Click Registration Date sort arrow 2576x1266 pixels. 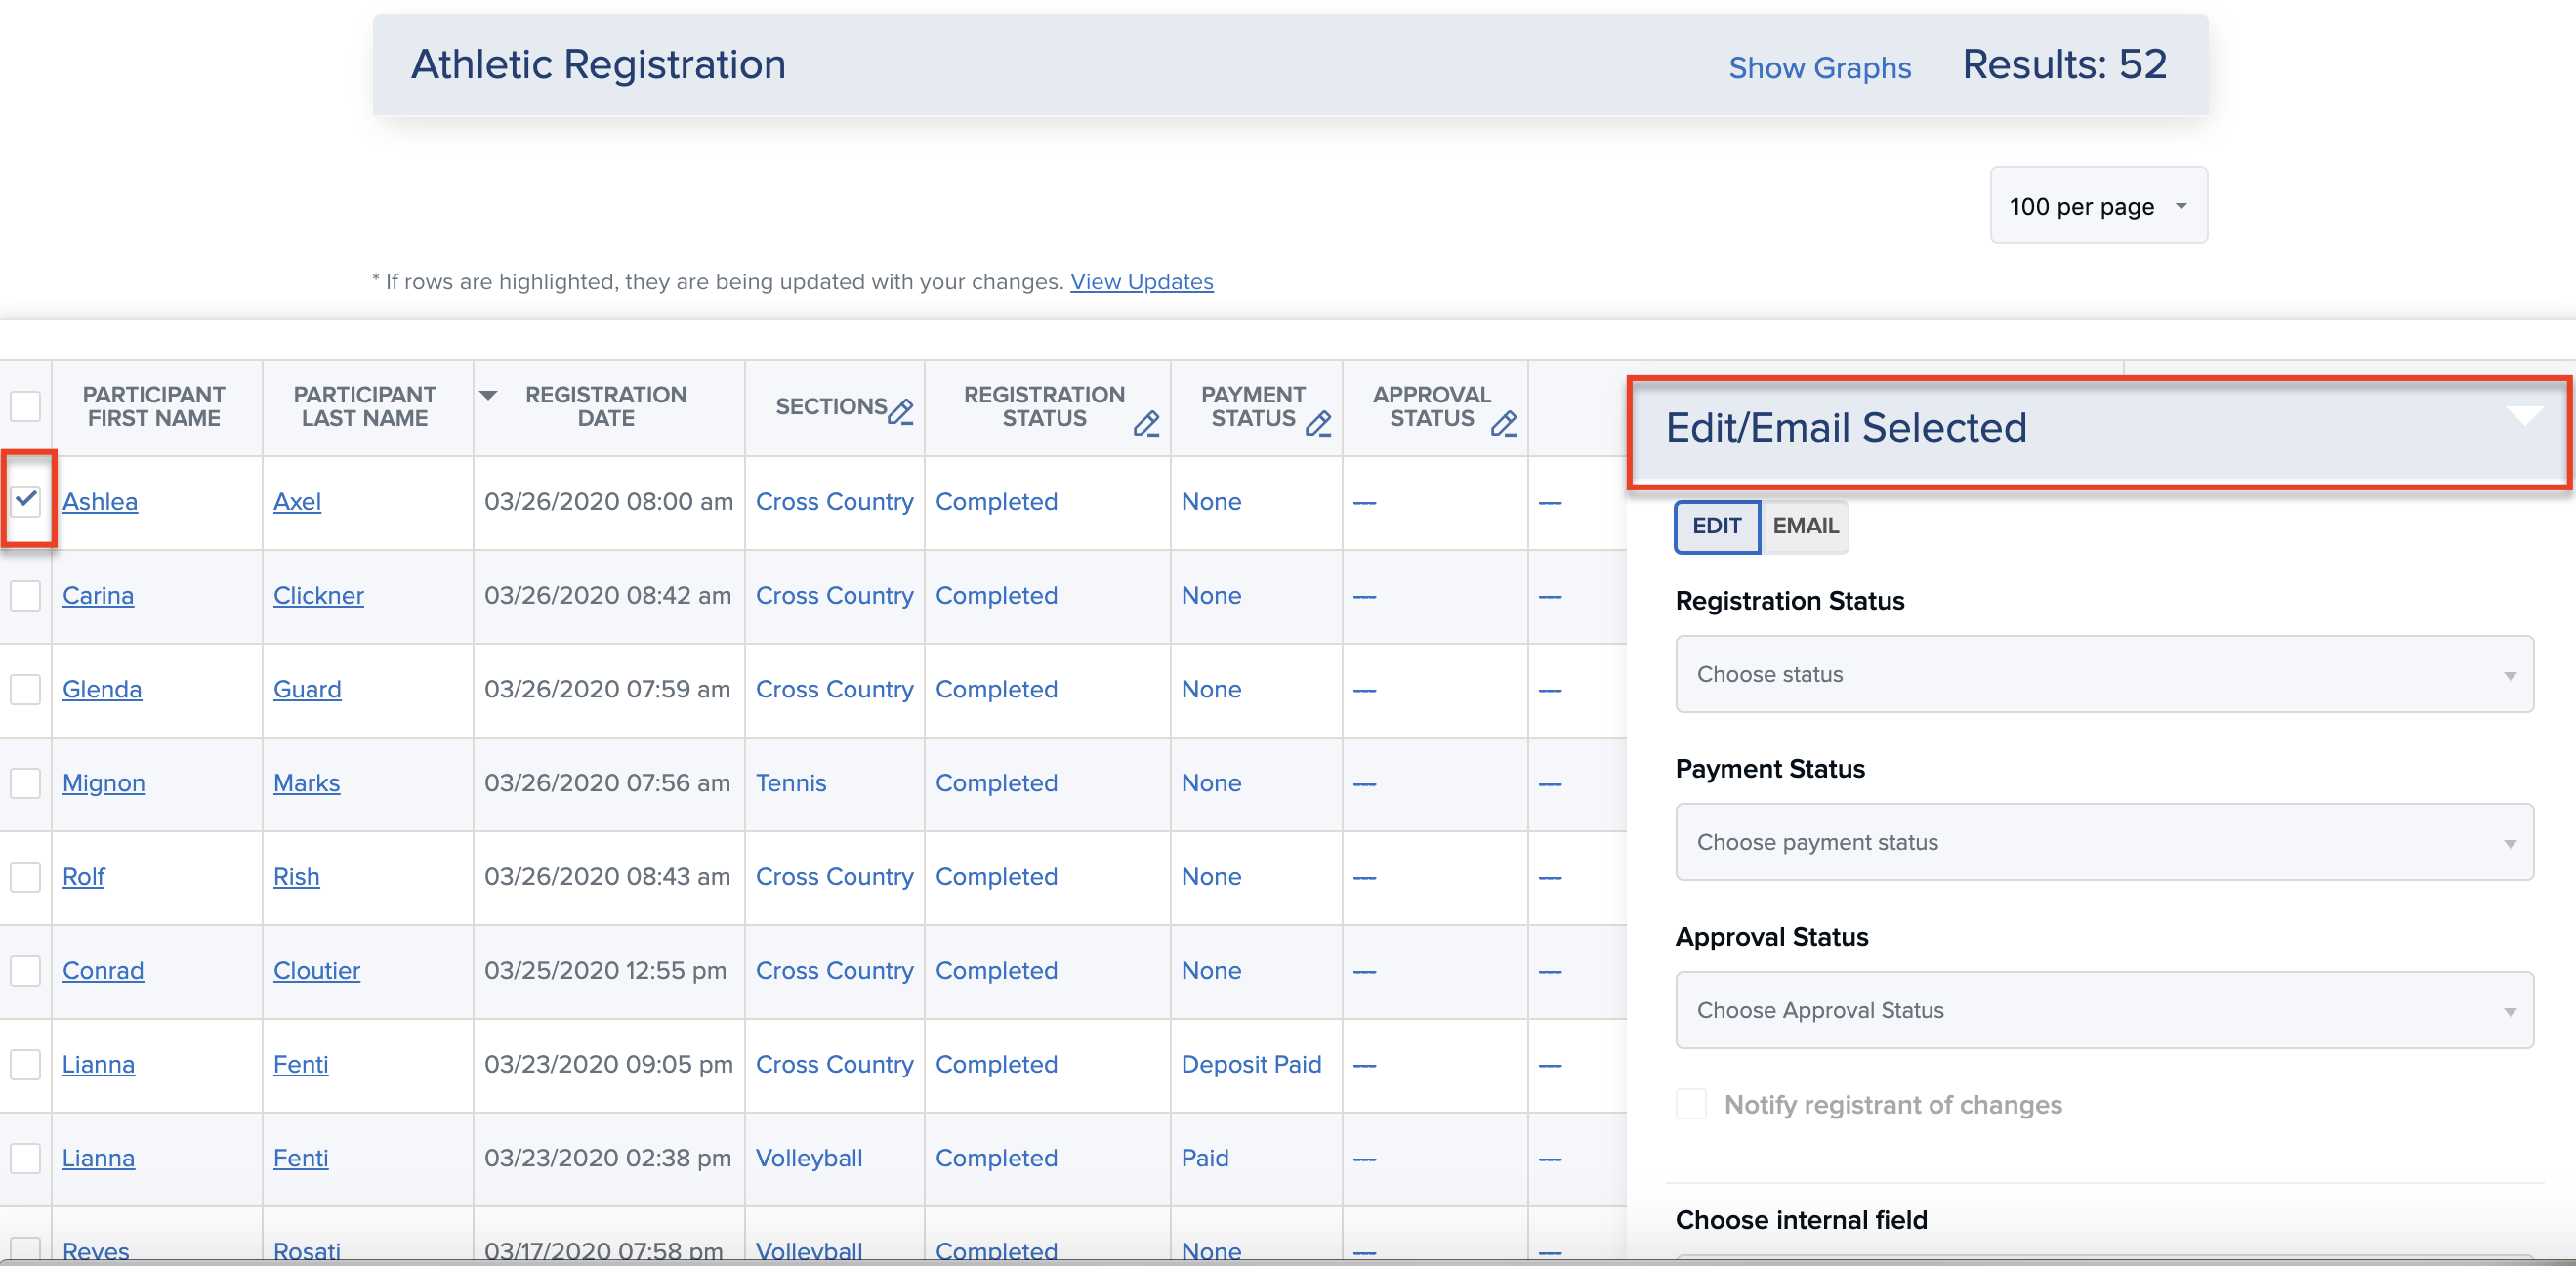pyautogui.click(x=488, y=395)
